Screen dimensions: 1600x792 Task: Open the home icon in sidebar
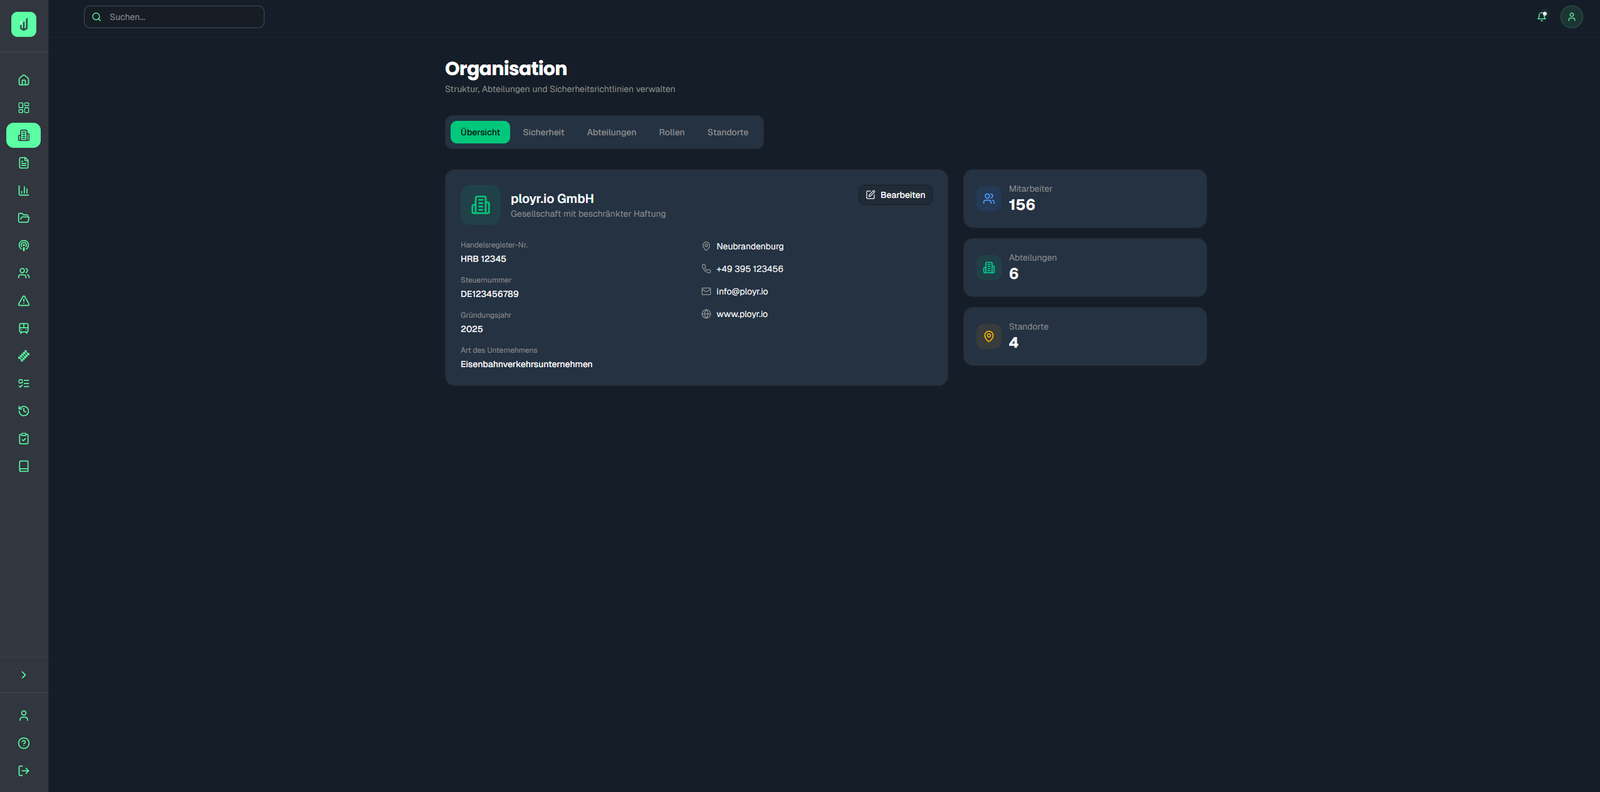[24, 80]
